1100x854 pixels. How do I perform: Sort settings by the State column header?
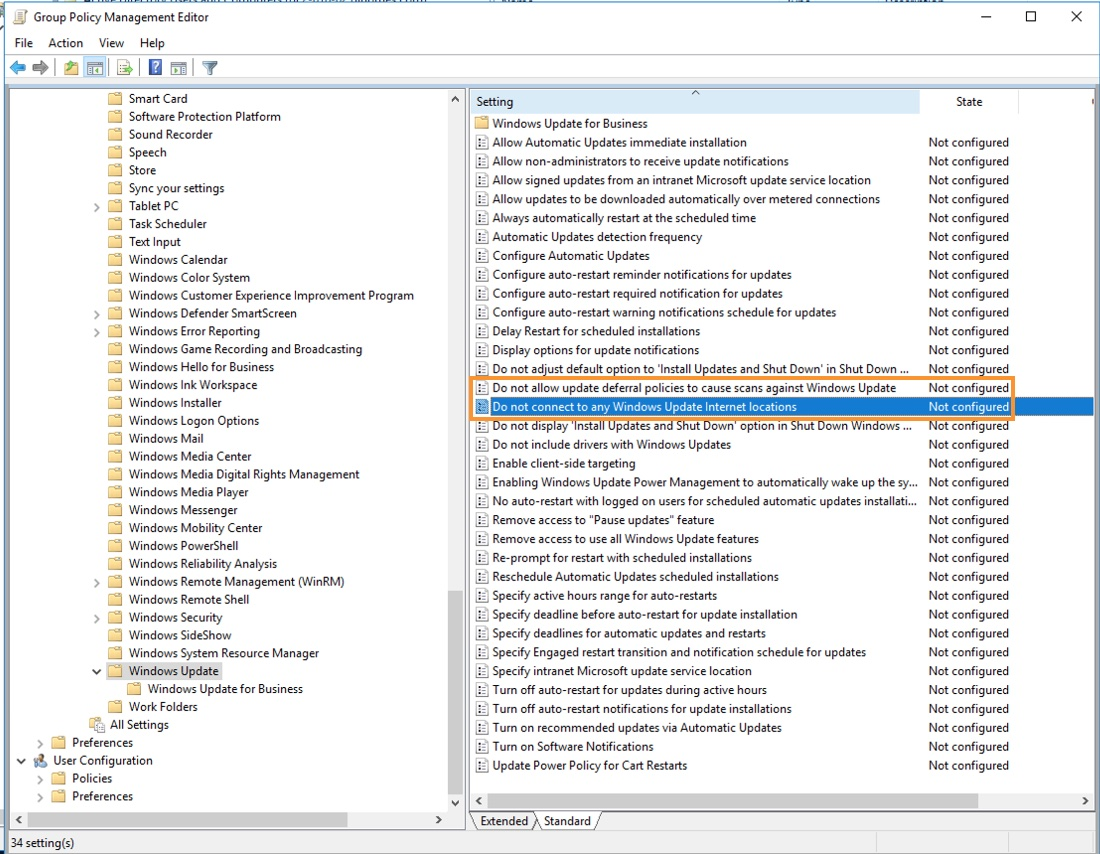(x=968, y=101)
